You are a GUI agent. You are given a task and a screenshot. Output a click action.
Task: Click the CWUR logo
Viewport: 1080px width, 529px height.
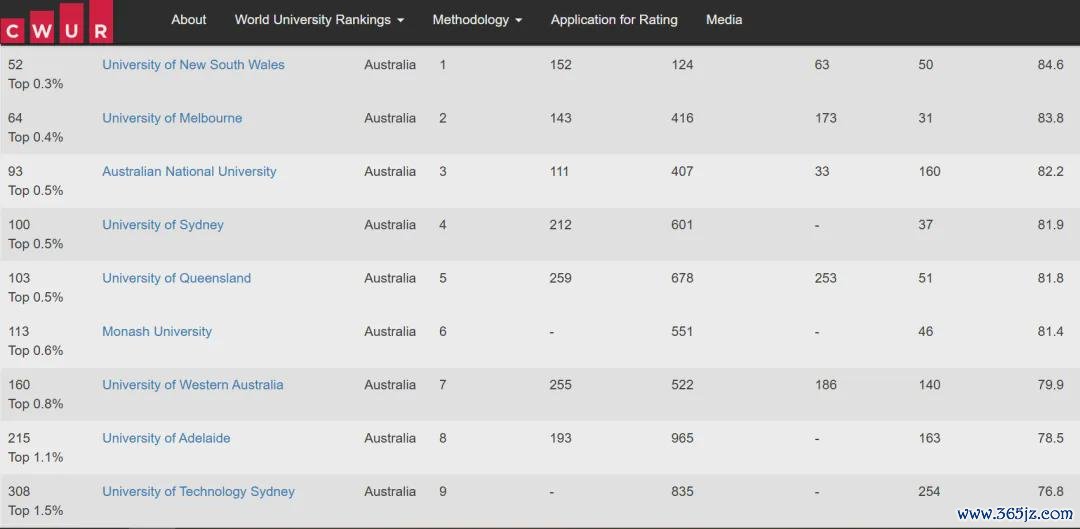pos(56,21)
